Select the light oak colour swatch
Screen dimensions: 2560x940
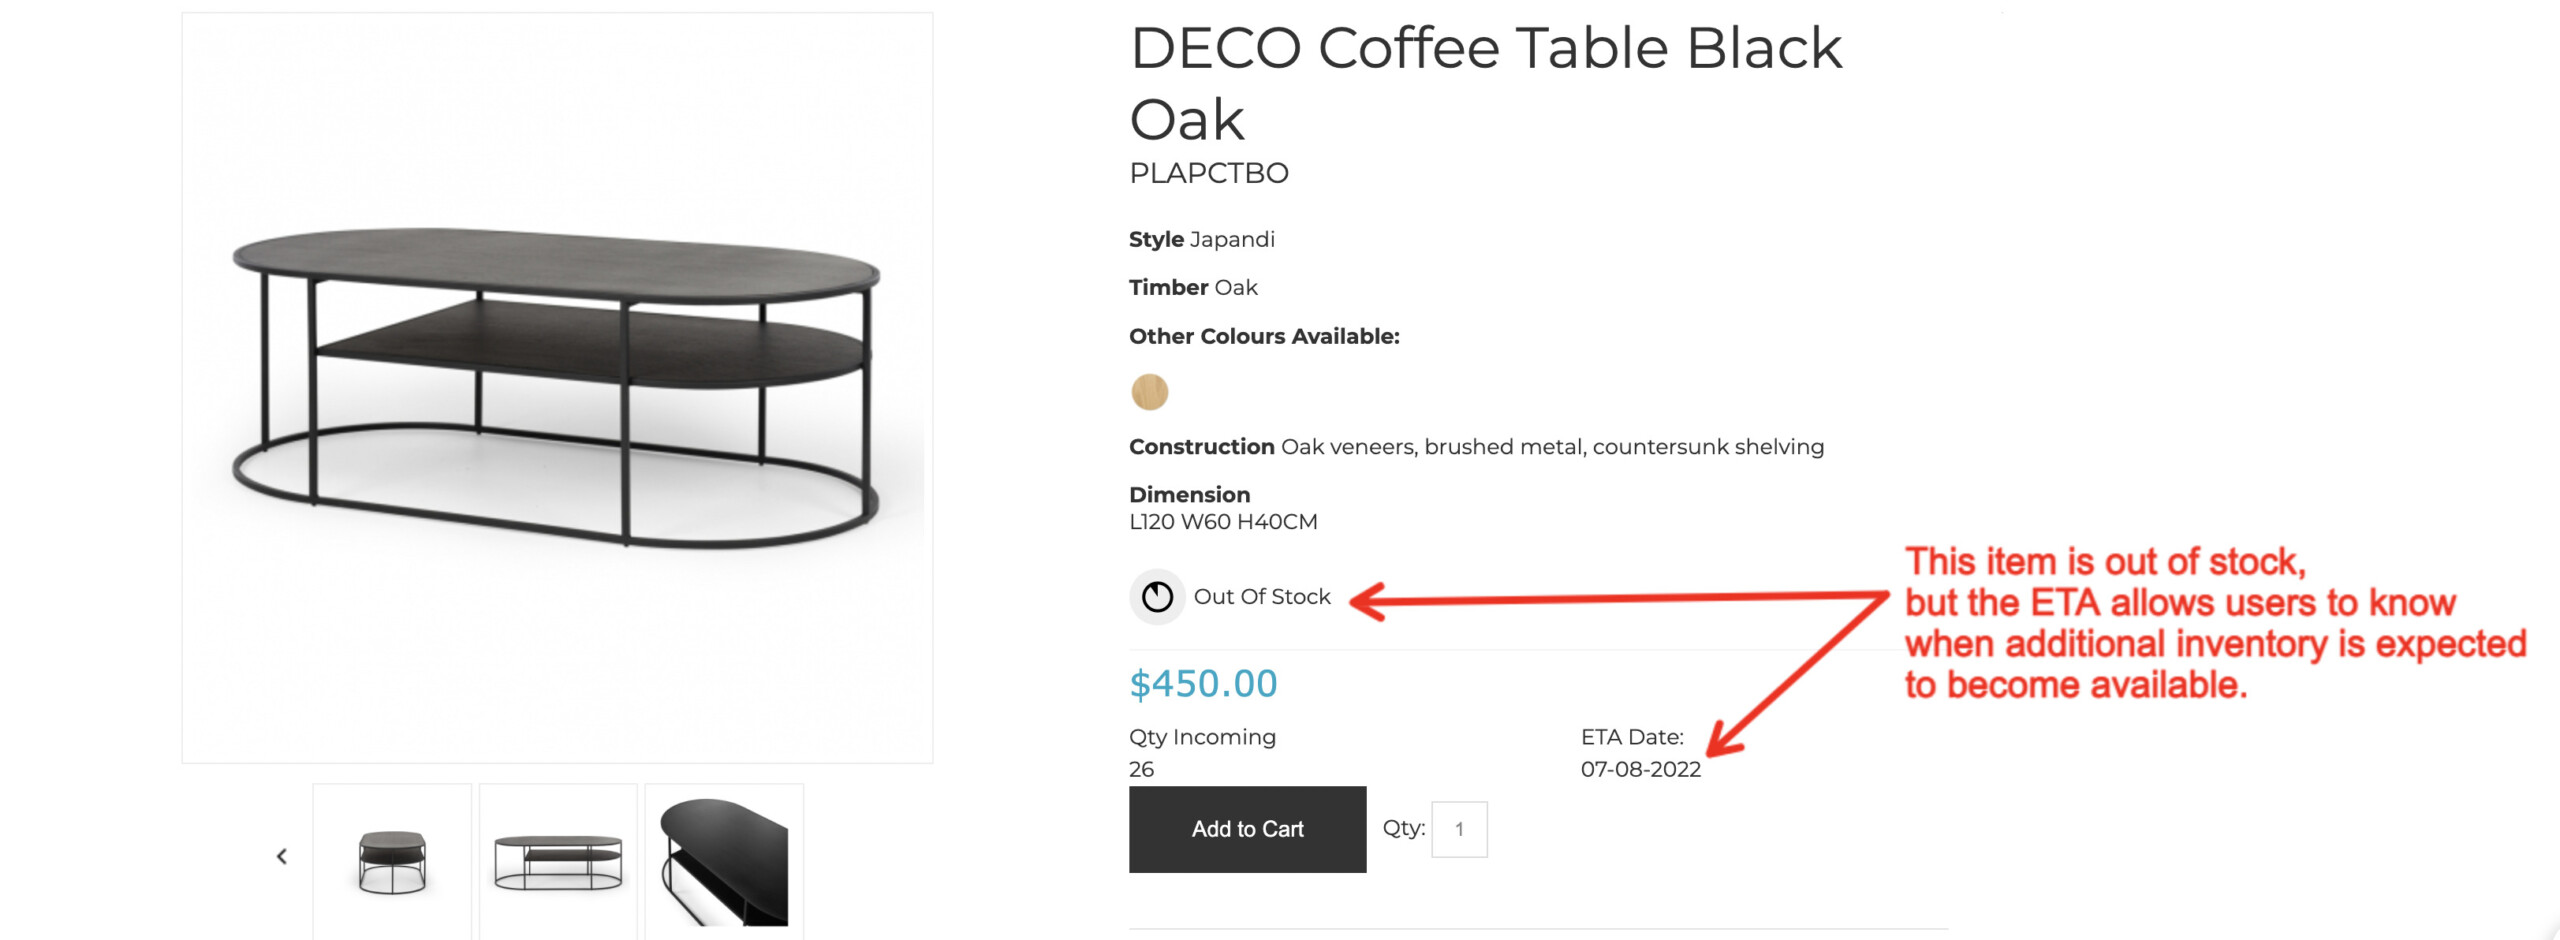coord(1149,392)
